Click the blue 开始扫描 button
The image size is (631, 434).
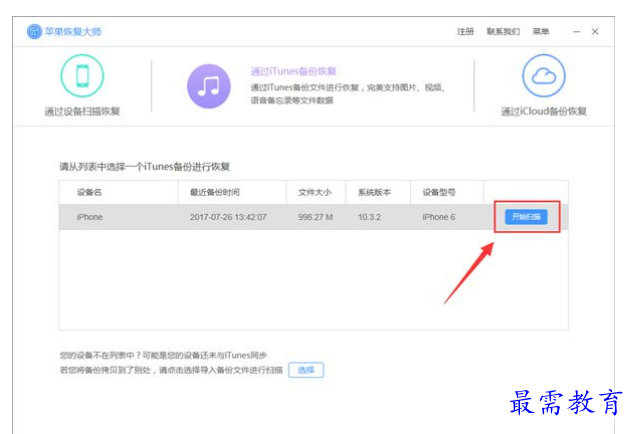(x=526, y=217)
